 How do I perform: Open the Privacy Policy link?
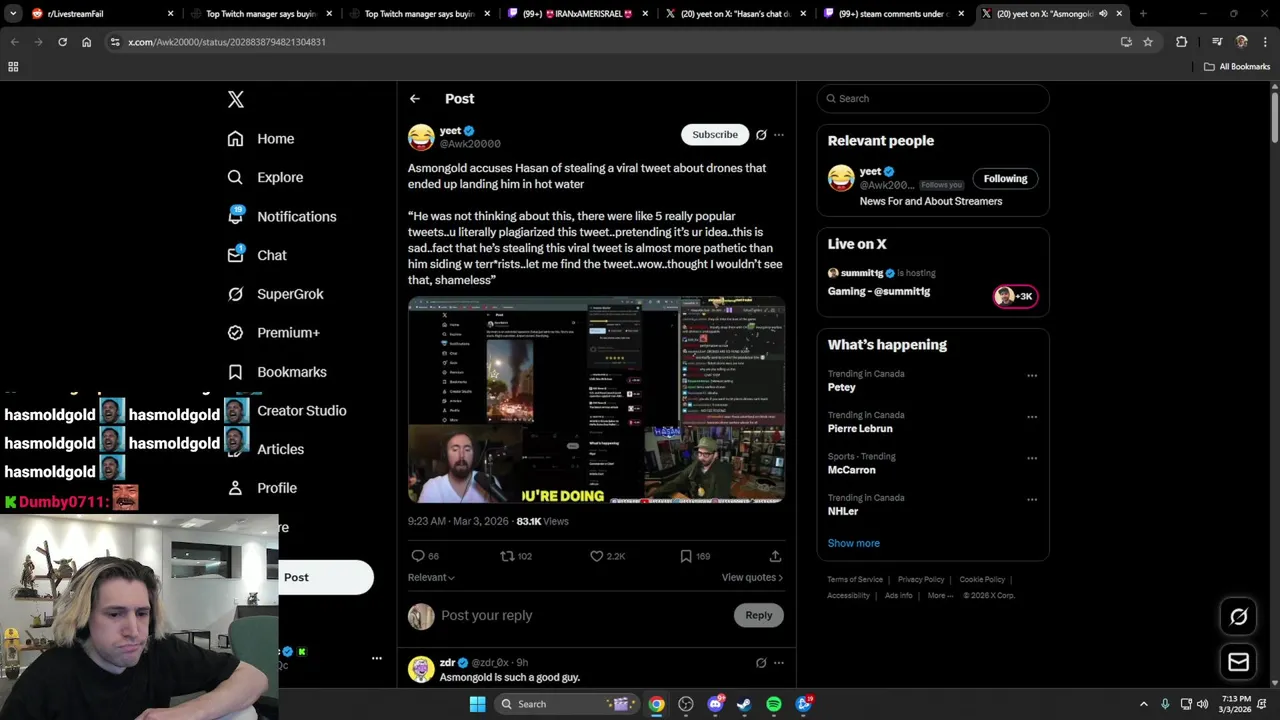coord(921,579)
